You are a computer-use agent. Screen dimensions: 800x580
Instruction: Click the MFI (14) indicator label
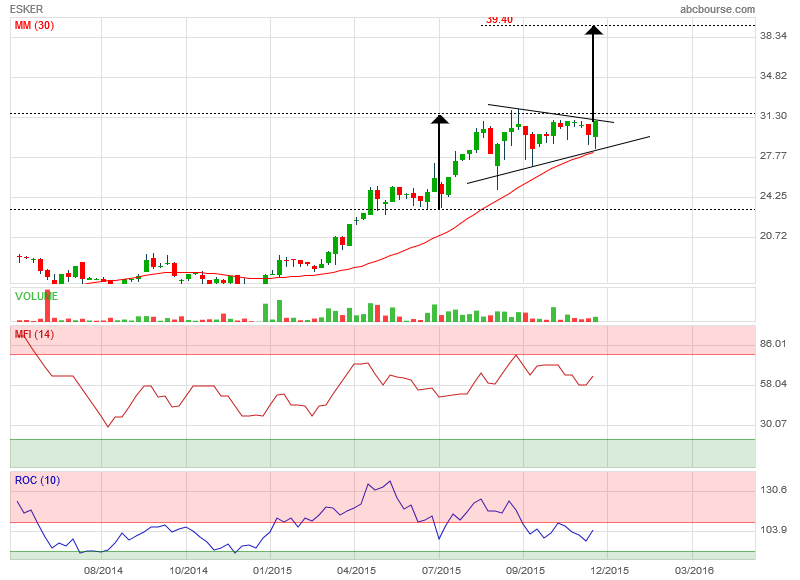(34, 335)
